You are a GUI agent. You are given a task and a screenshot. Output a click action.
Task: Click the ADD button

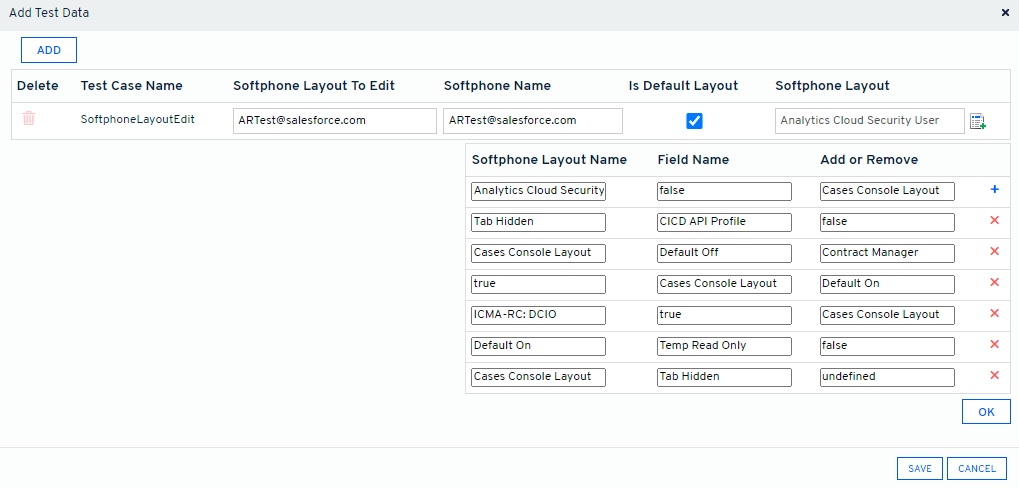click(49, 50)
